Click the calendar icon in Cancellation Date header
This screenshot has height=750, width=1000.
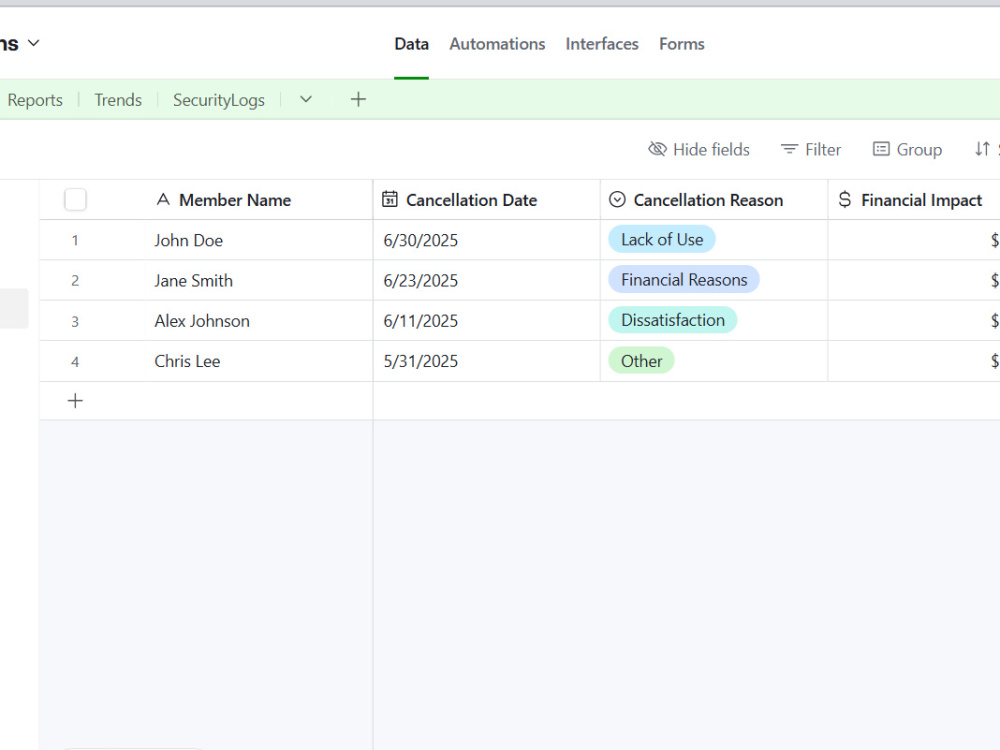[x=390, y=200]
